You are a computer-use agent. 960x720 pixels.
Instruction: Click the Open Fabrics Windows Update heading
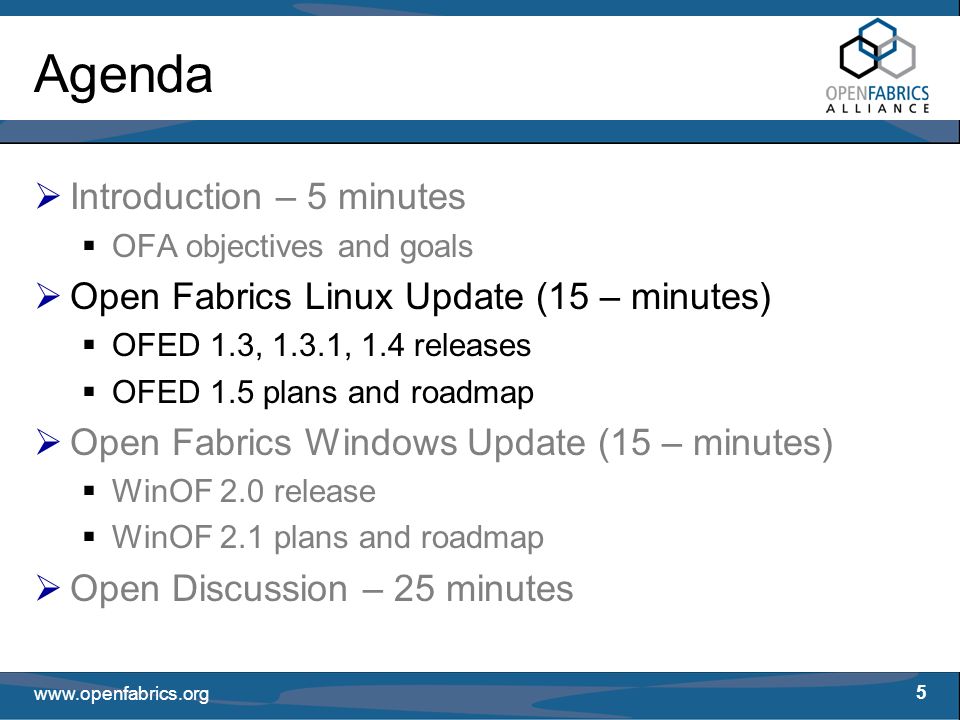pyautogui.click(x=452, y=443)
